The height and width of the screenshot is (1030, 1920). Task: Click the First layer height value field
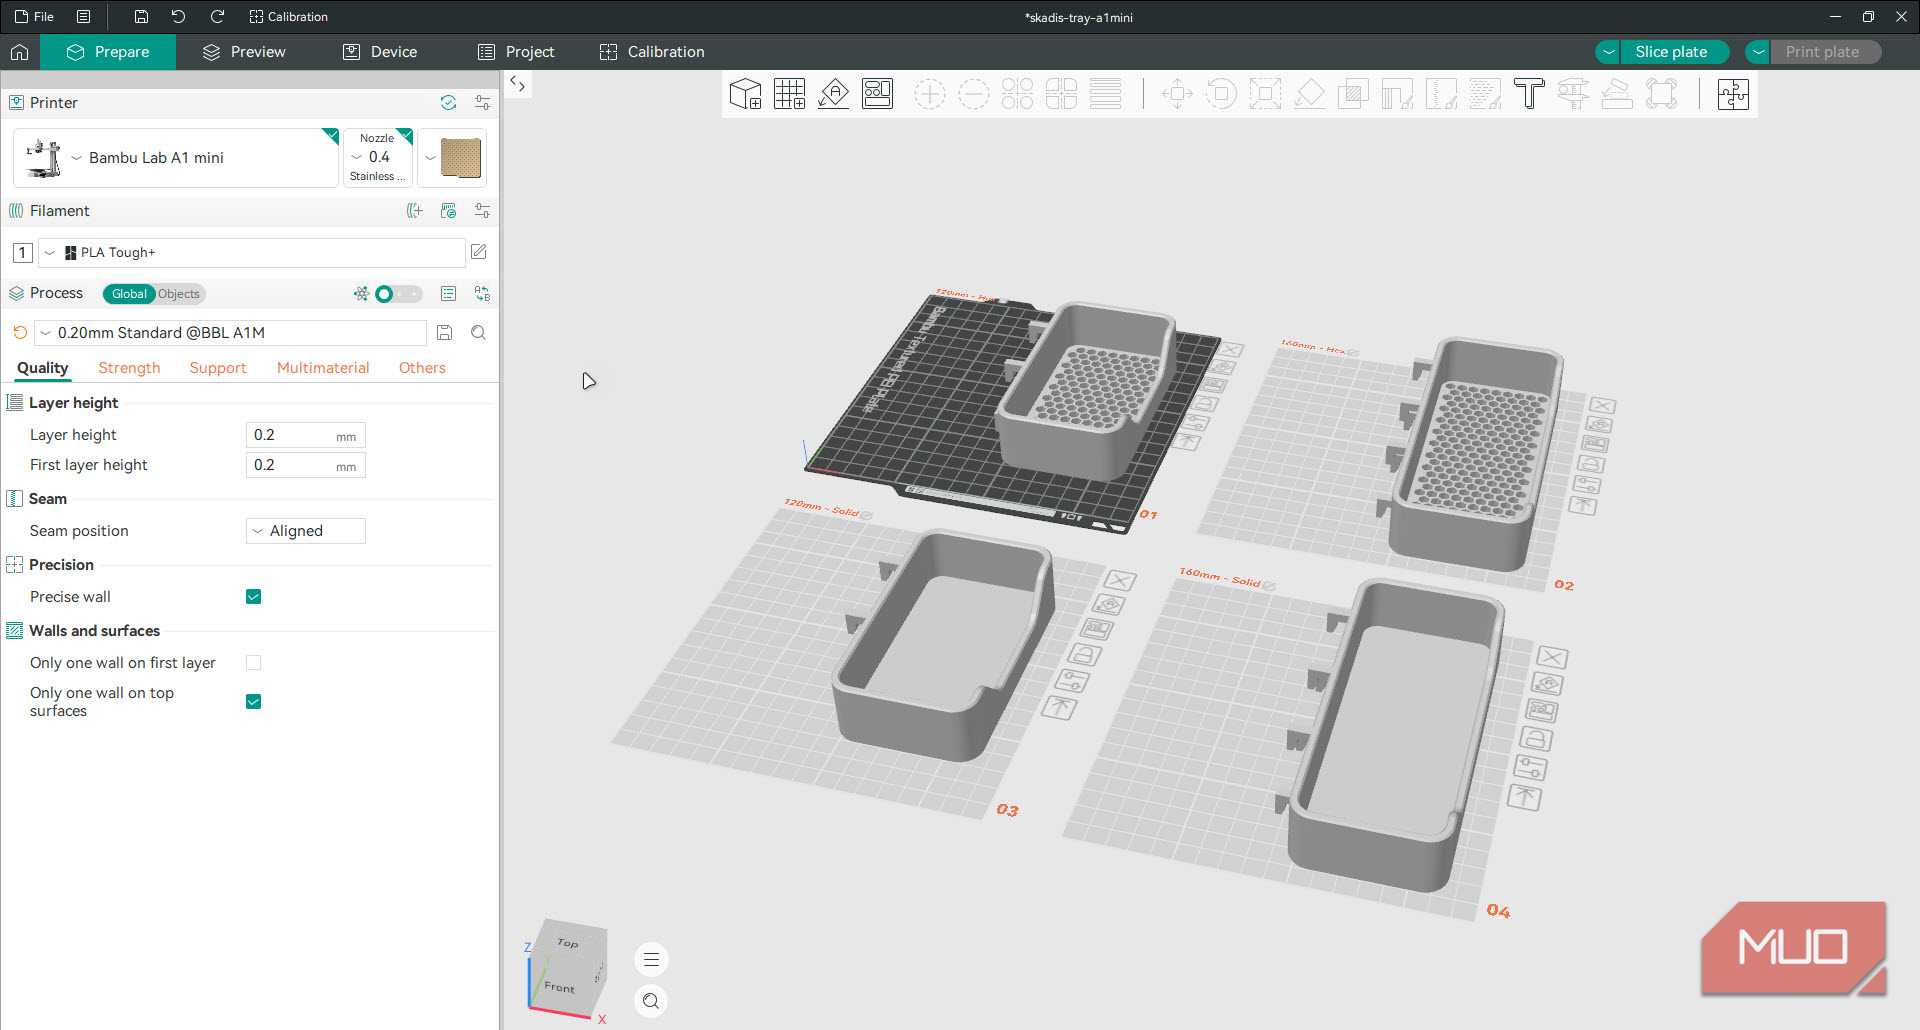coord(306,465)
